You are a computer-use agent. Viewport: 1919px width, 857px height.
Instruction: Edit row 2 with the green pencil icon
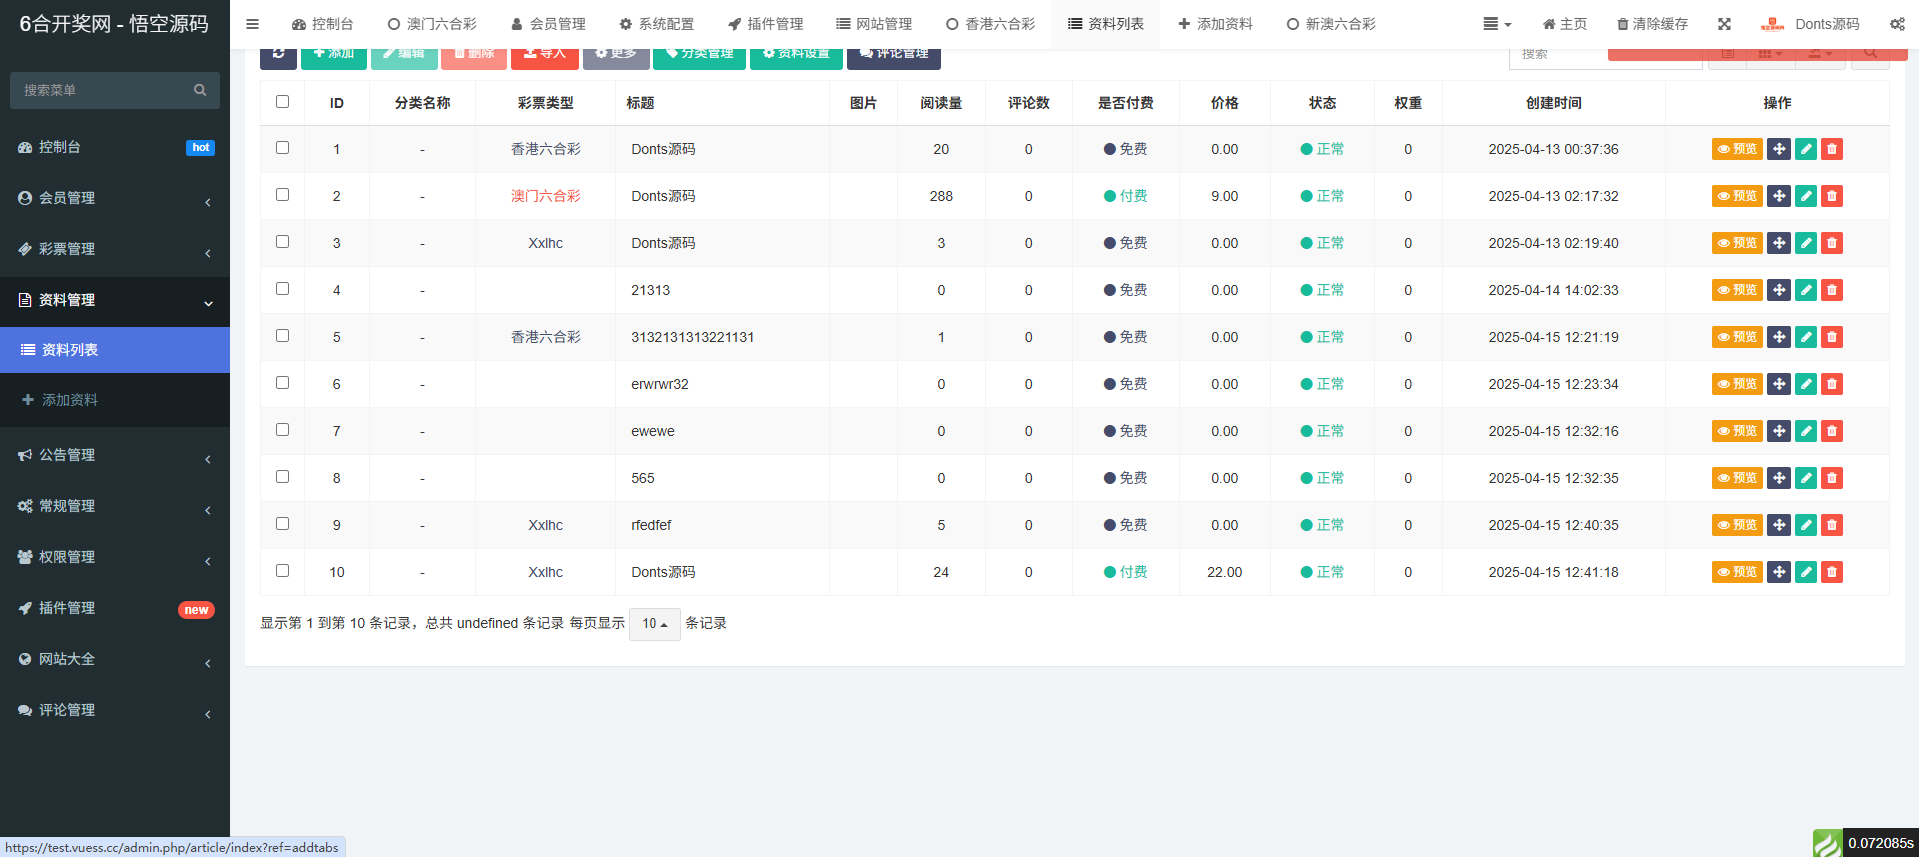tap(1805, 196)
